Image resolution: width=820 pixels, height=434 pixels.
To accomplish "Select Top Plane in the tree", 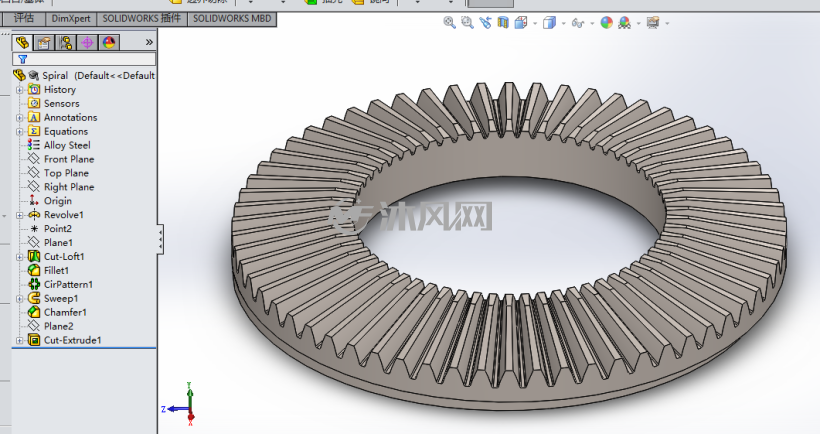I will [x=66, y=173].
